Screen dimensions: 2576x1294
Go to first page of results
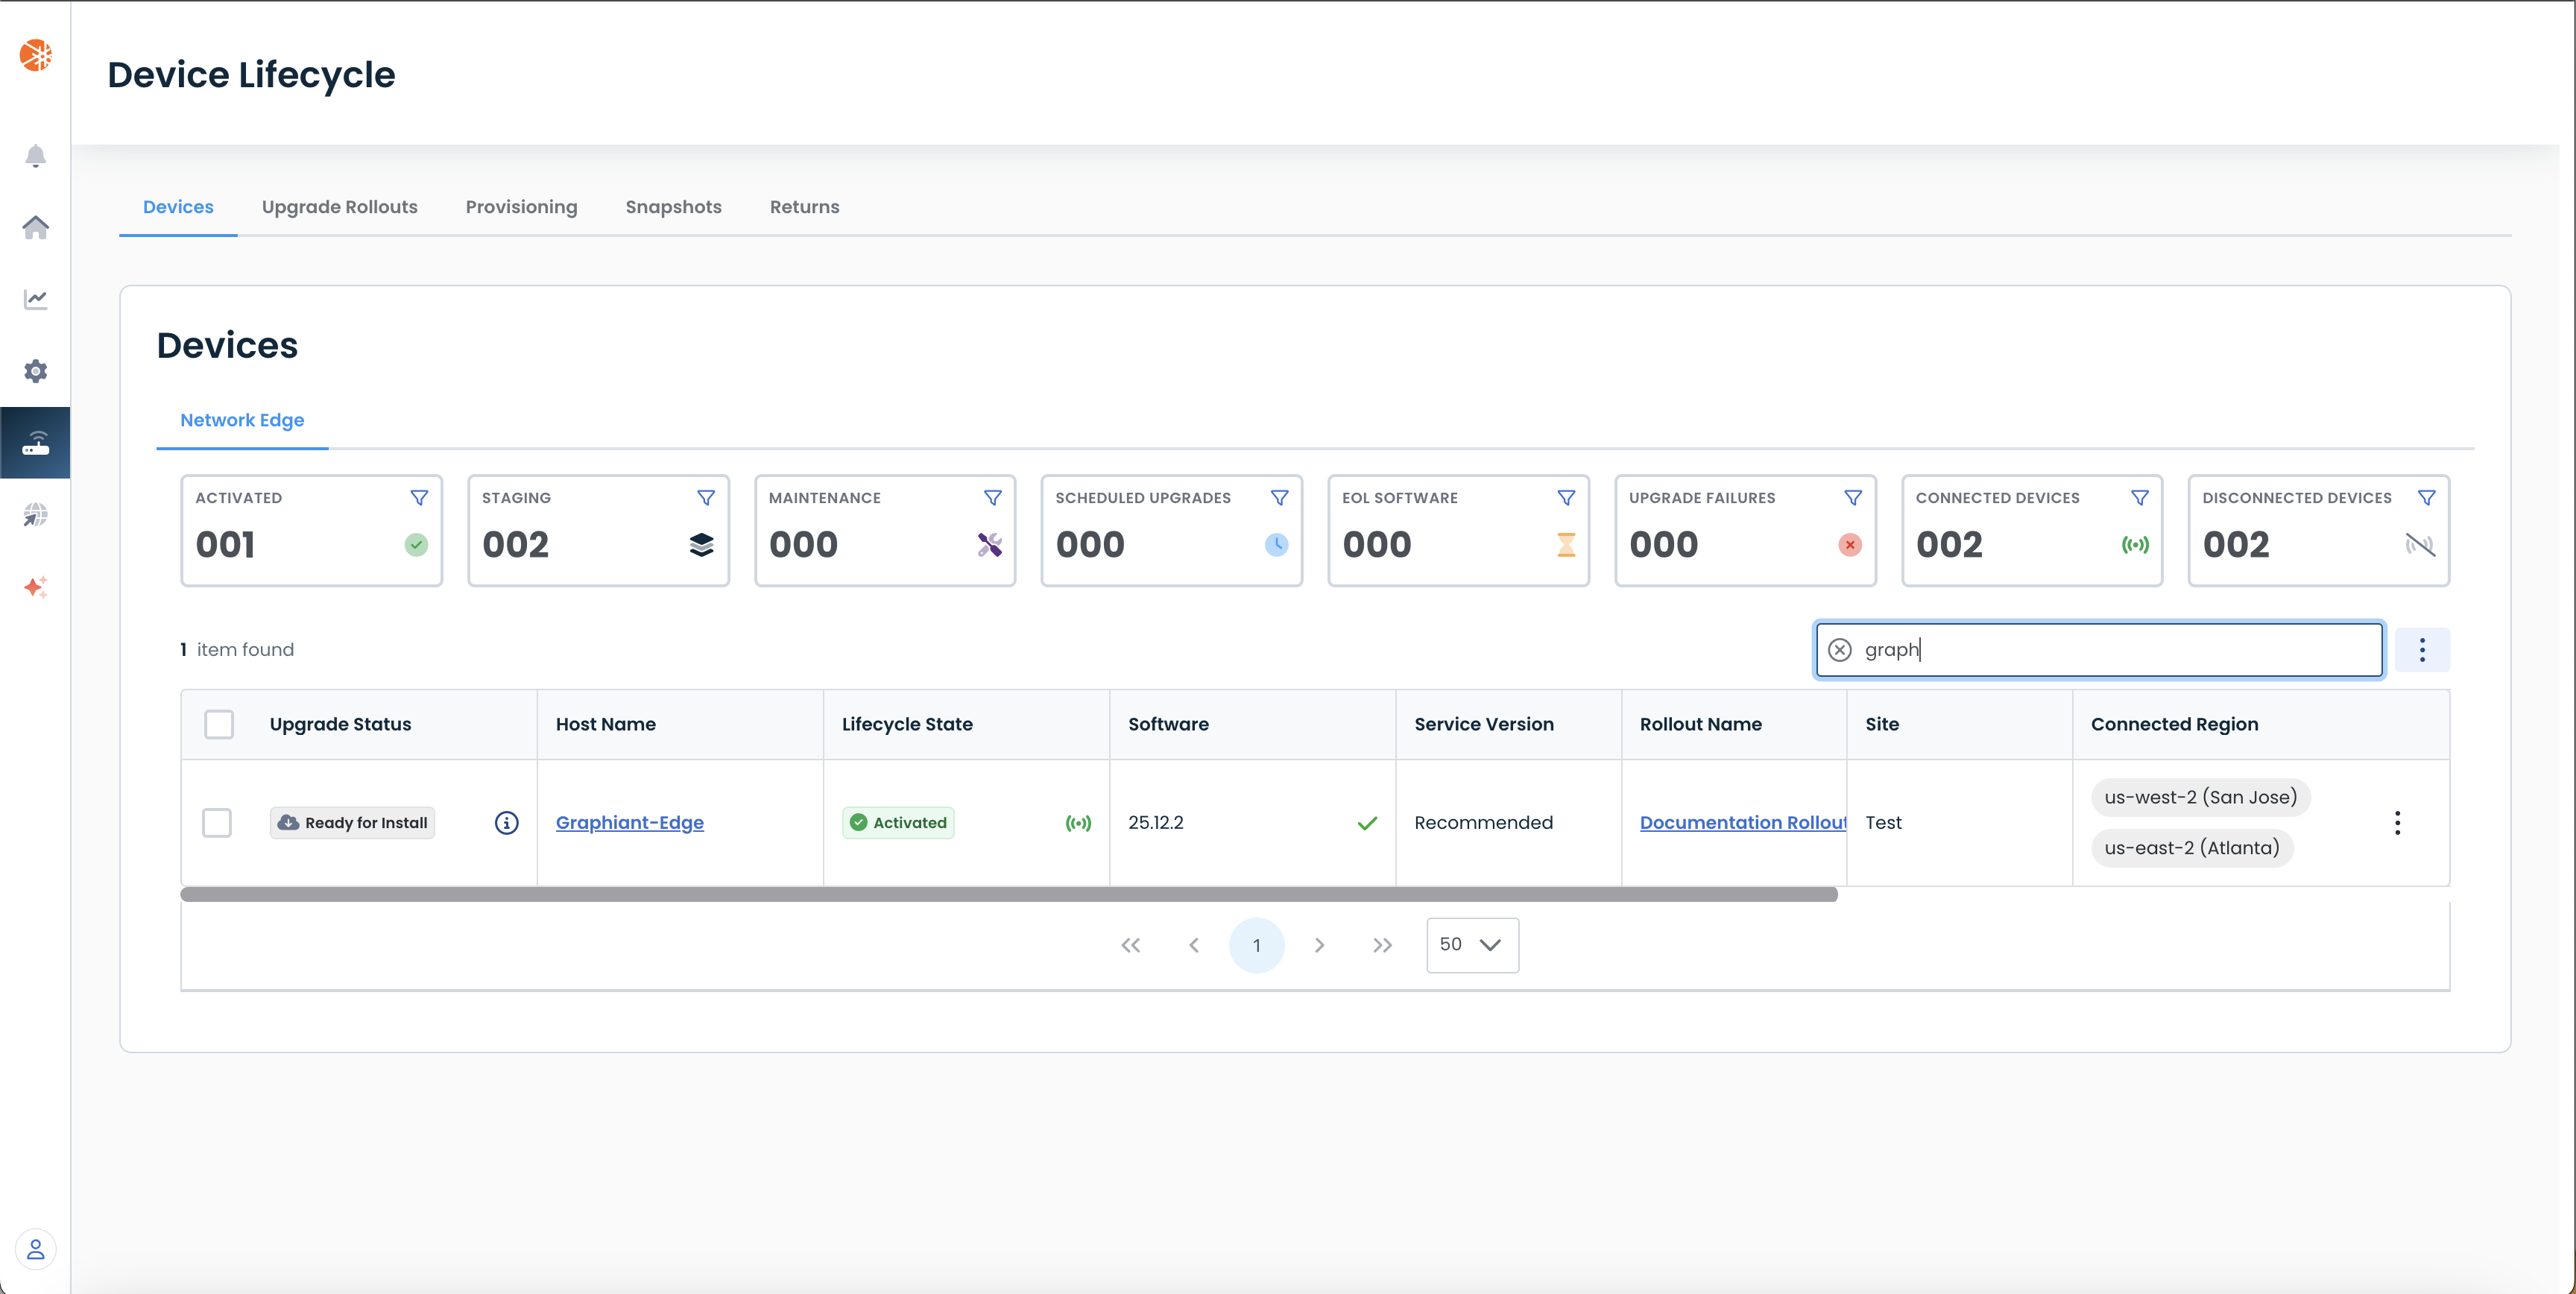click(x=1131, y=945)
